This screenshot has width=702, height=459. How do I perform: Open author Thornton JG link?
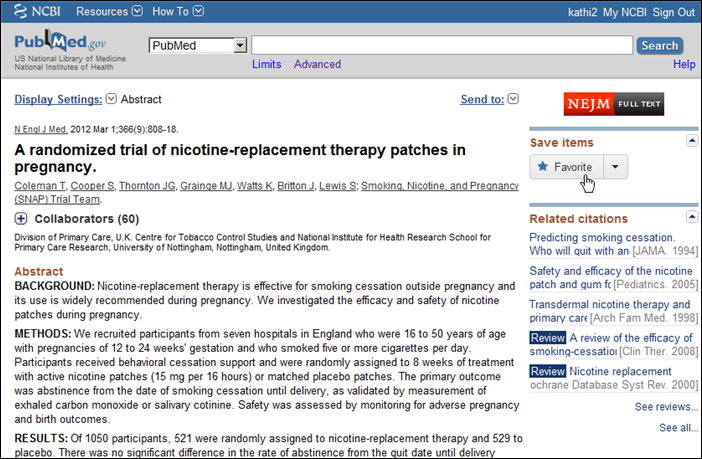click(147, 185)
